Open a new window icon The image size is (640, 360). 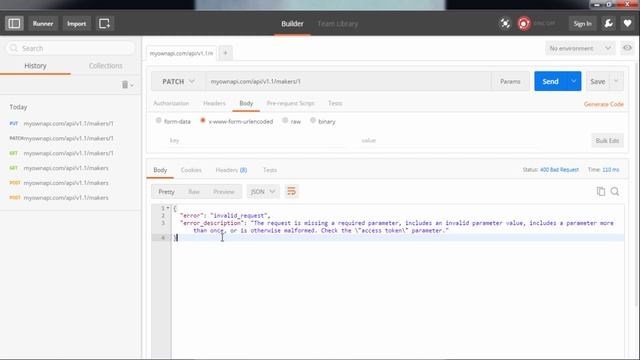104,24
